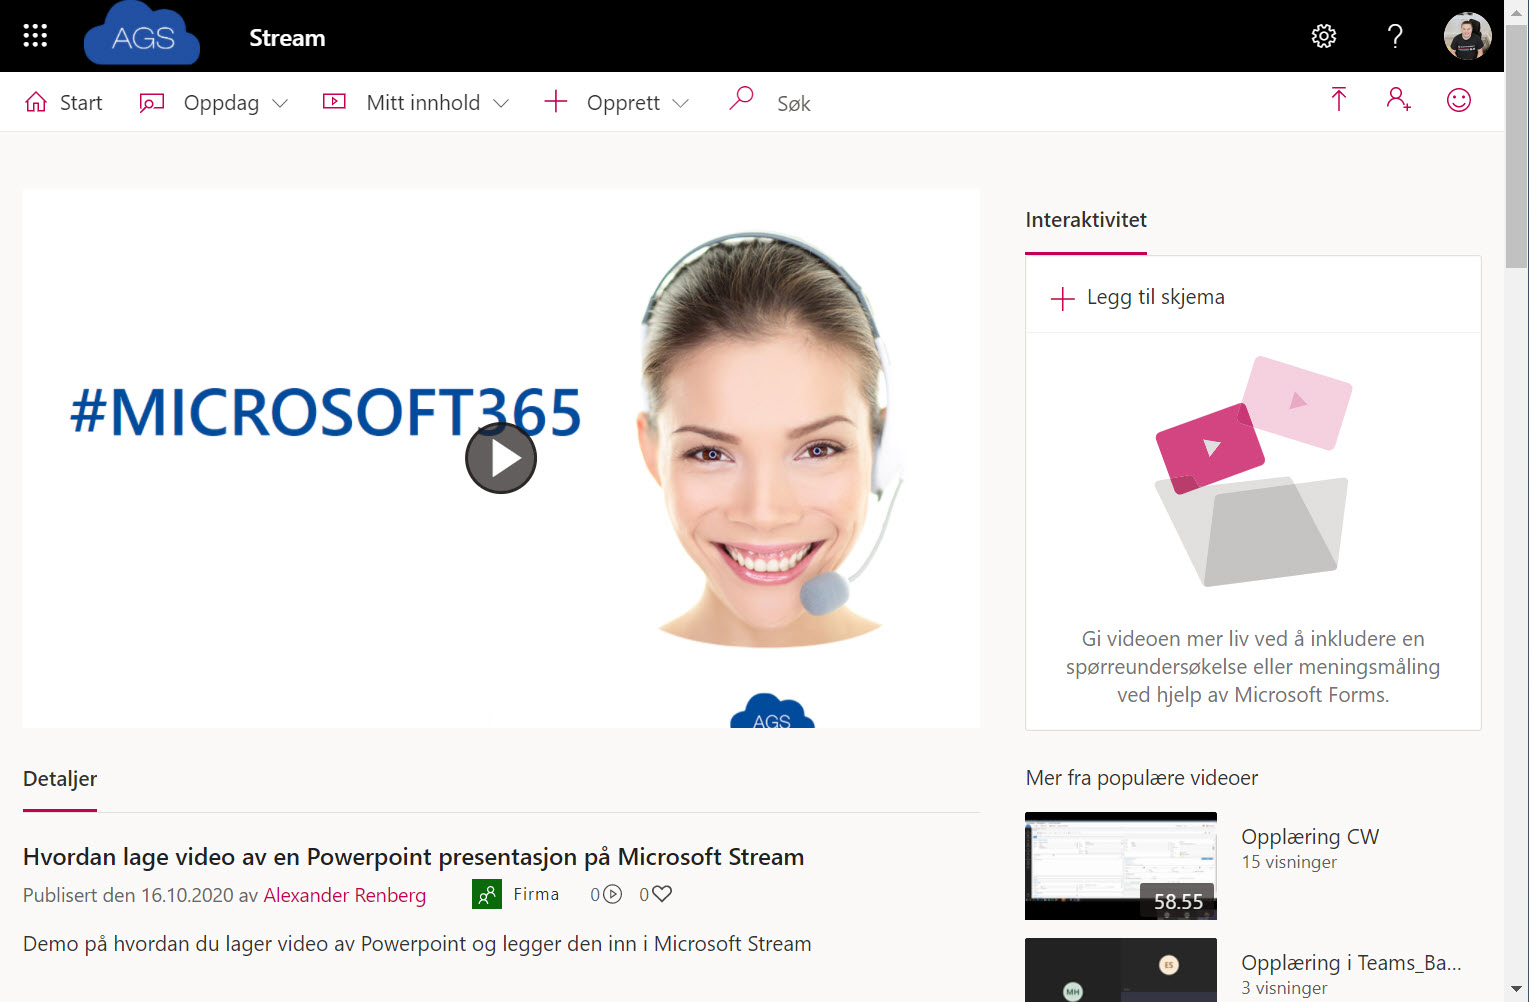1529x1002 pixels.
Task: Click the '15 visninger' text
Action: click(x=1289, y=862)
